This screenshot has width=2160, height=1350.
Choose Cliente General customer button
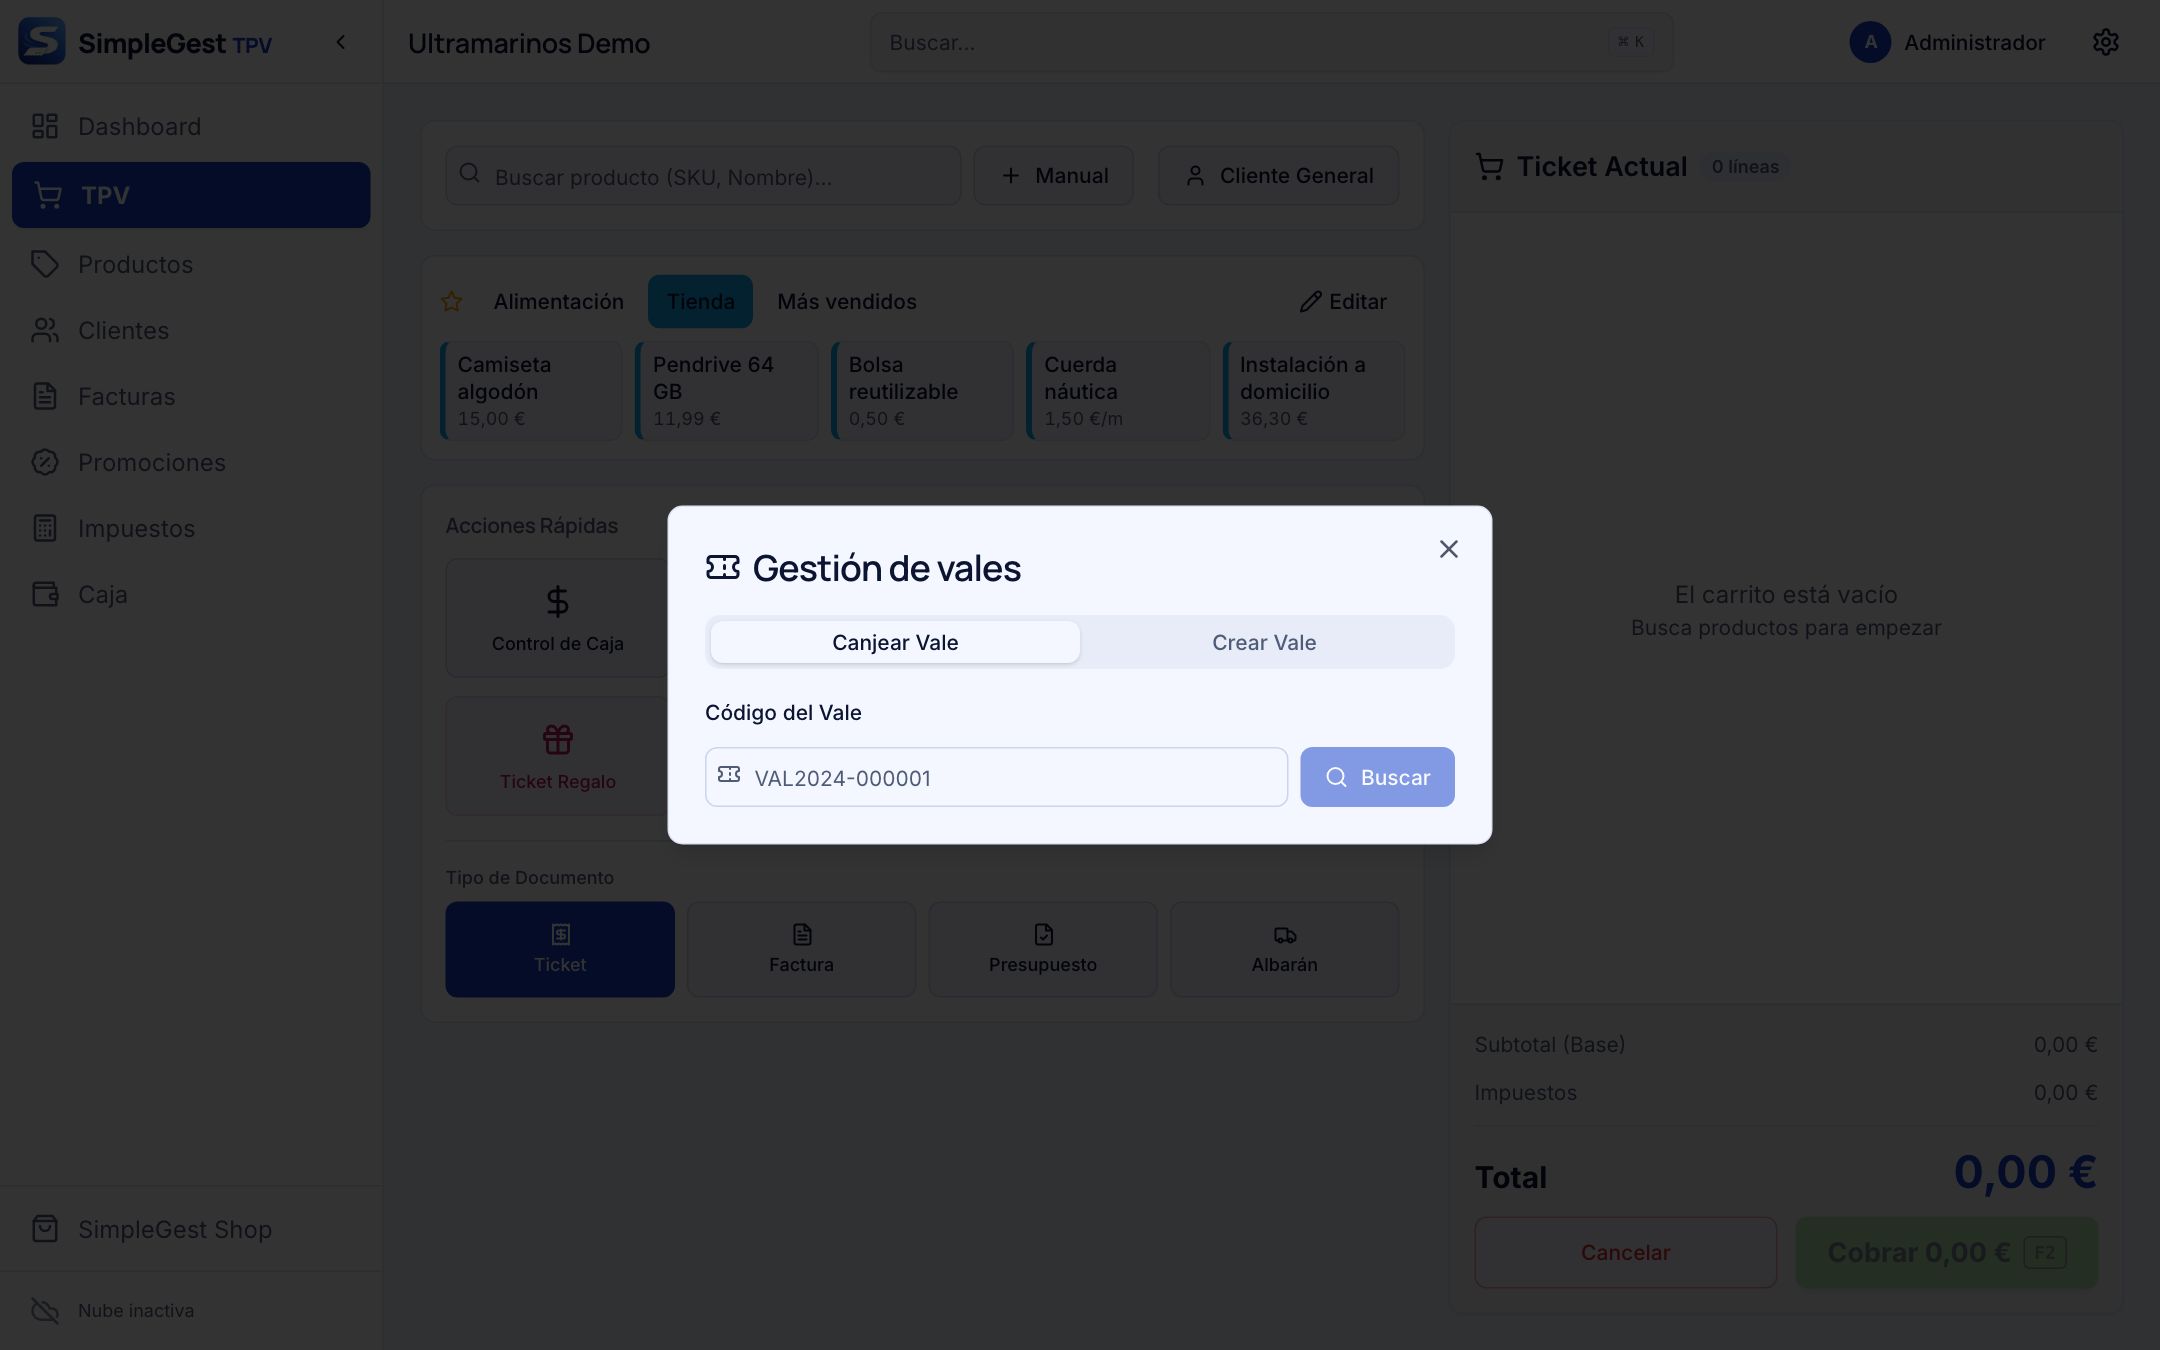(x=1278, y=176)
